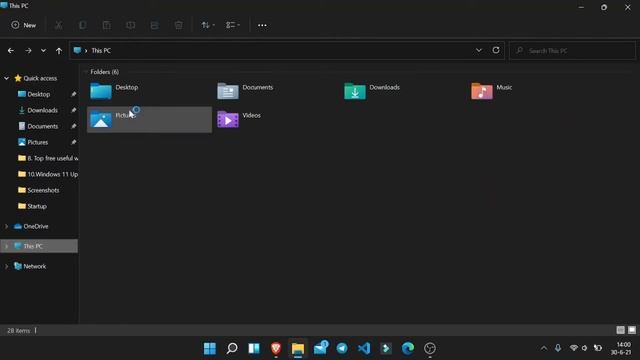Screen dimensions: 640x360
Task: Go forward with the right arrow
Action: click(x=28, y=51)
